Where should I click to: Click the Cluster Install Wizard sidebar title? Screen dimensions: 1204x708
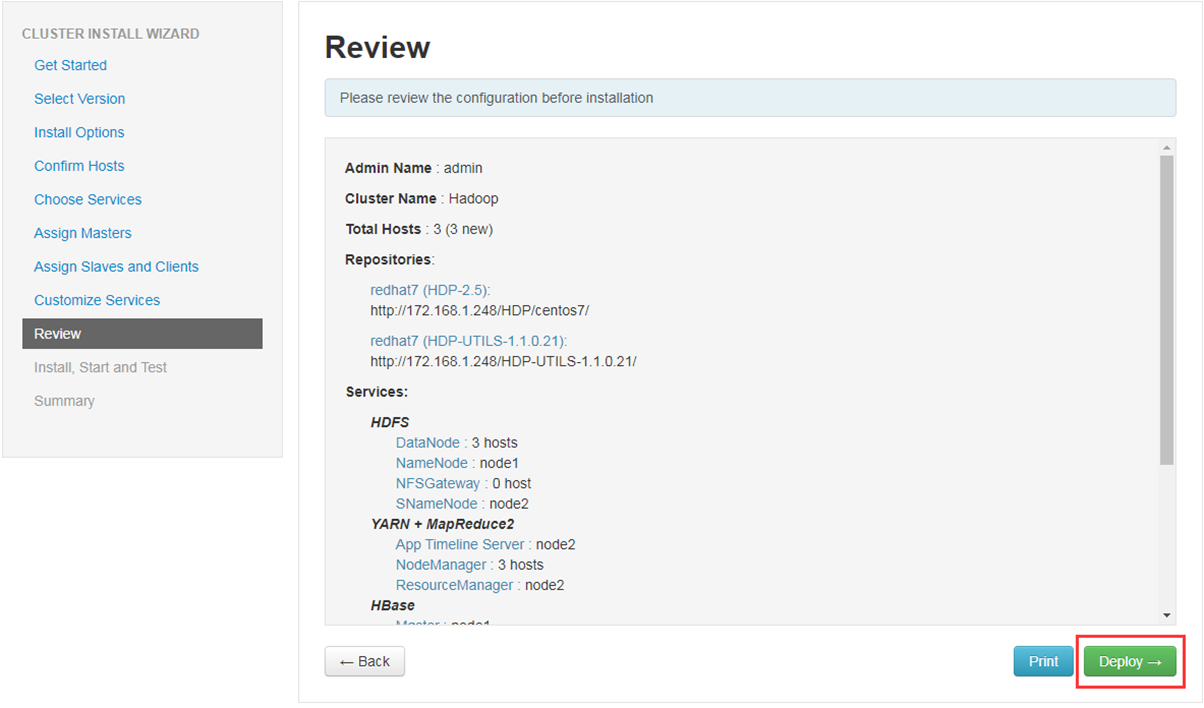111,34
